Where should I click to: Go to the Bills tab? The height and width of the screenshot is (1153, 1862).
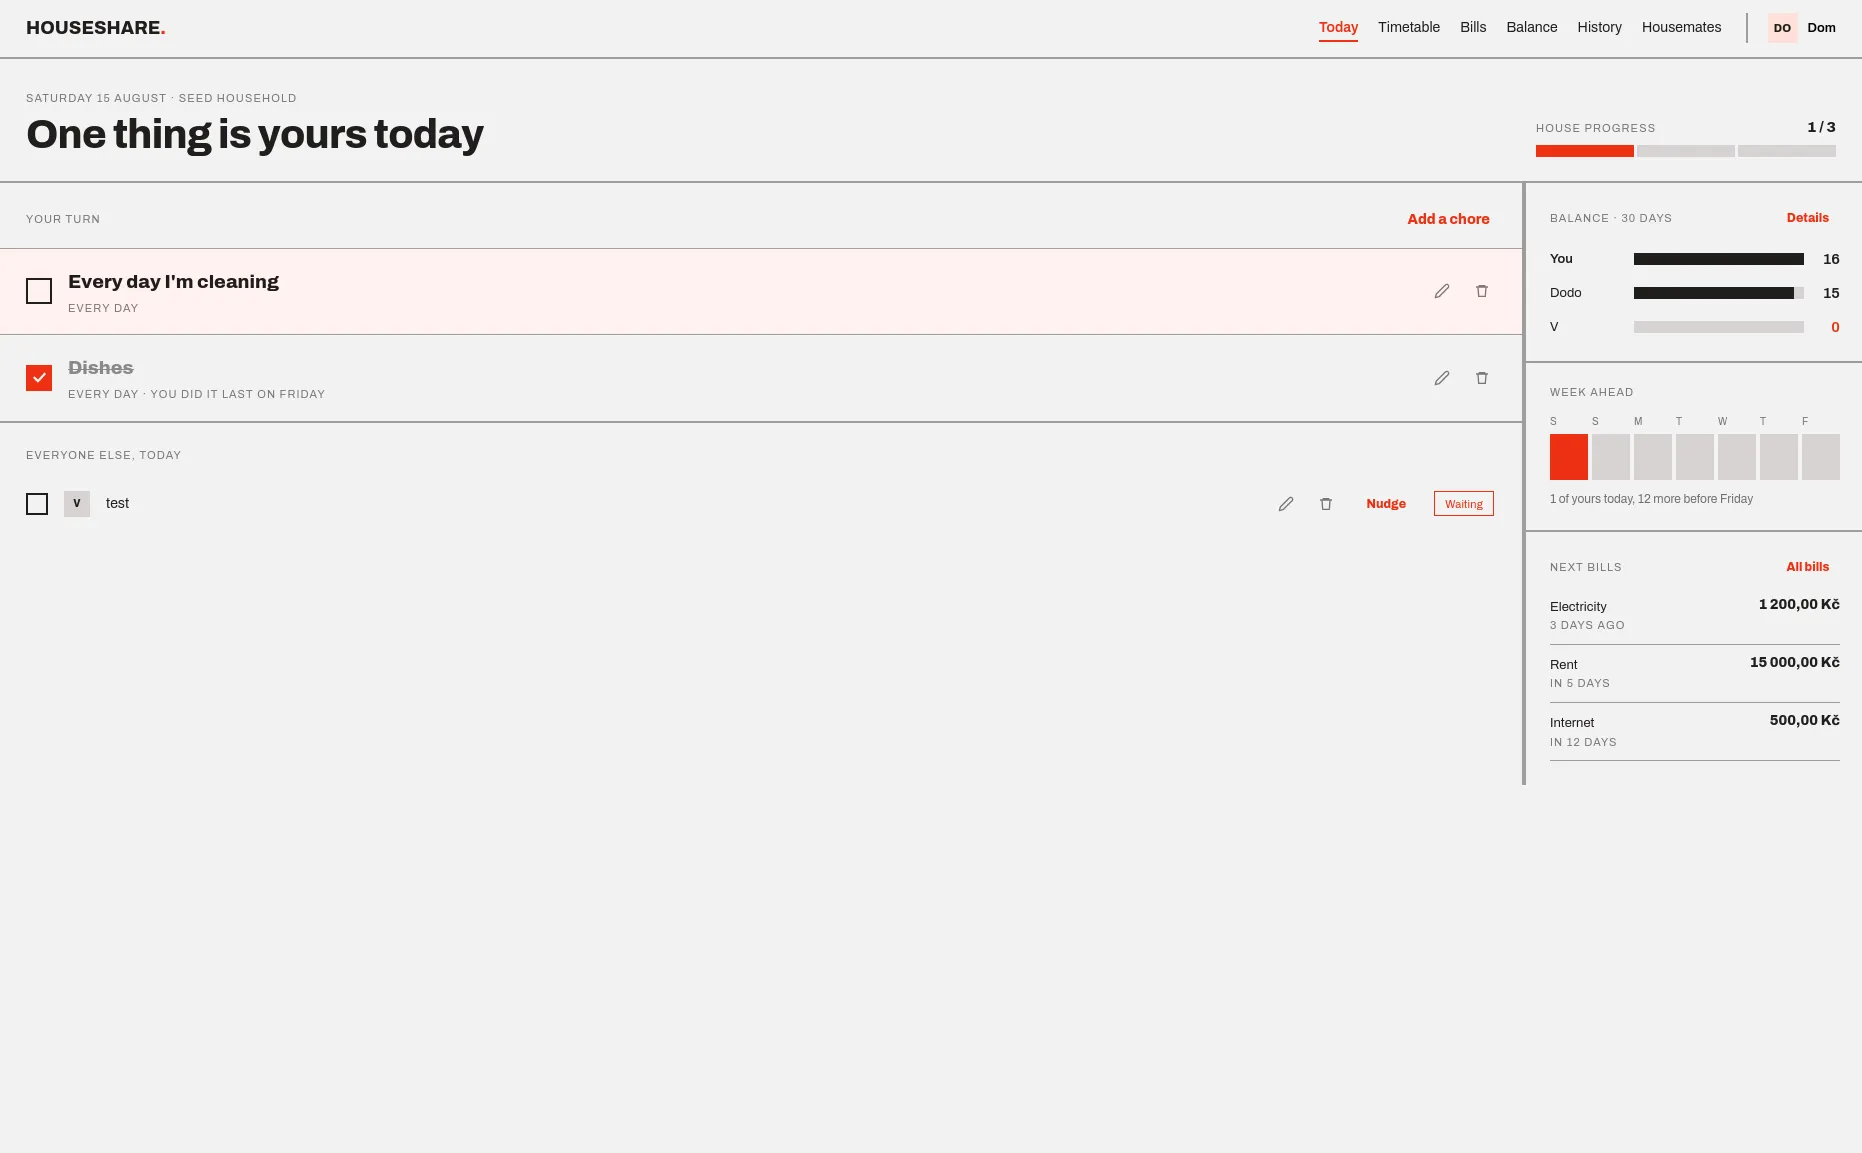pyautogui.click(x=1473, y=28)
